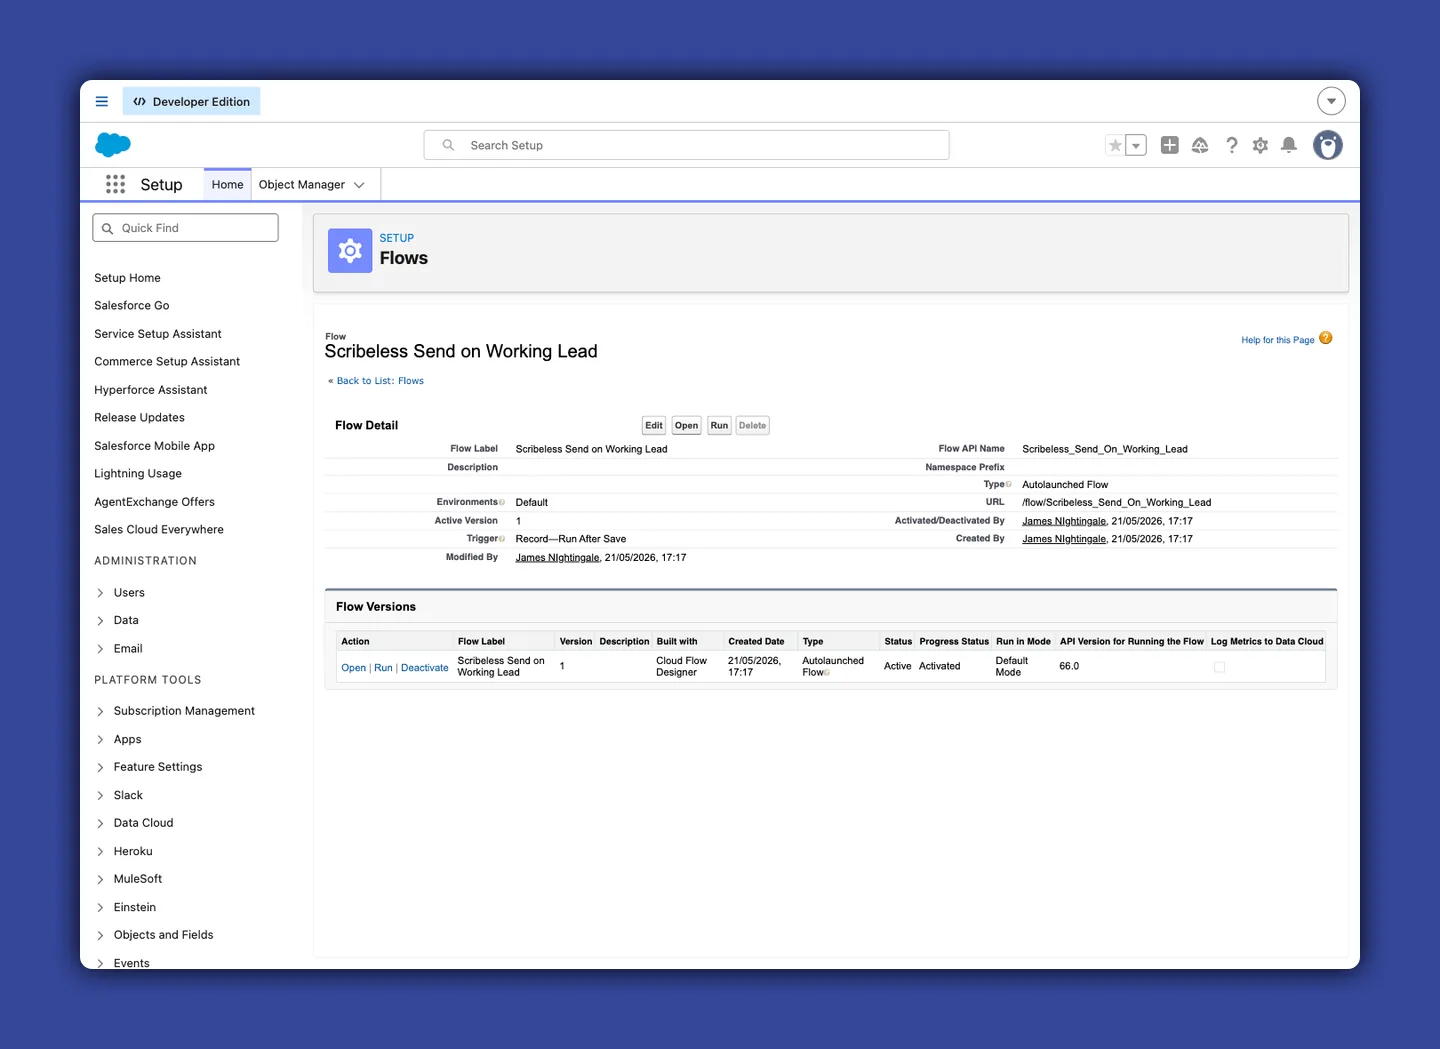Open Setup Home in sidebar
This screenshot has height=1049, width=1440.
click(x=127, y=278)
